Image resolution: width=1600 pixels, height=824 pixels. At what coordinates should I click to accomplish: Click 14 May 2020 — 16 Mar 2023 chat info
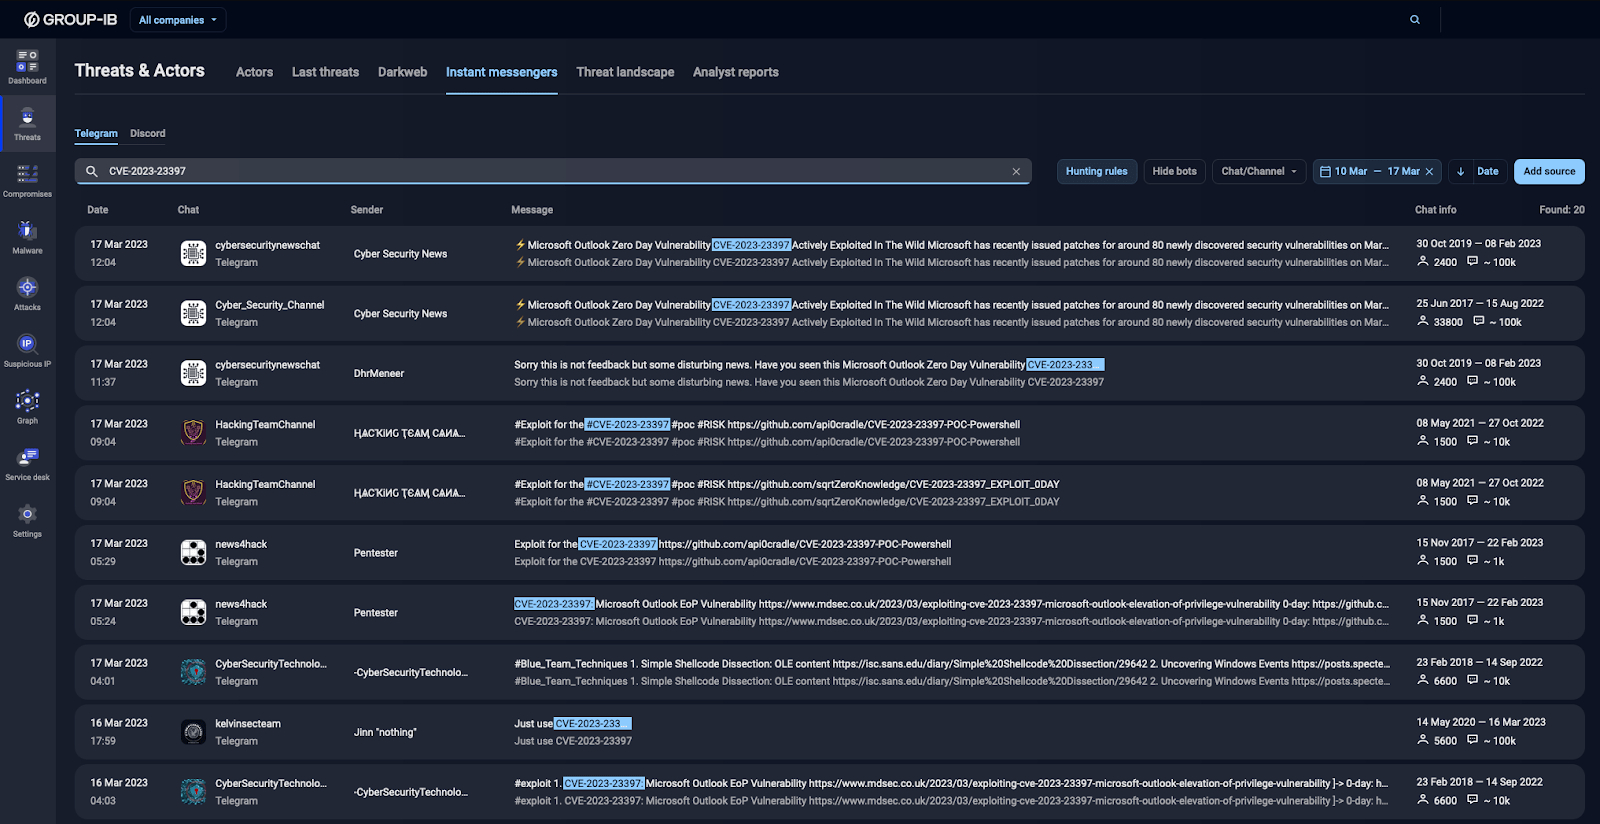[1481, 722]
